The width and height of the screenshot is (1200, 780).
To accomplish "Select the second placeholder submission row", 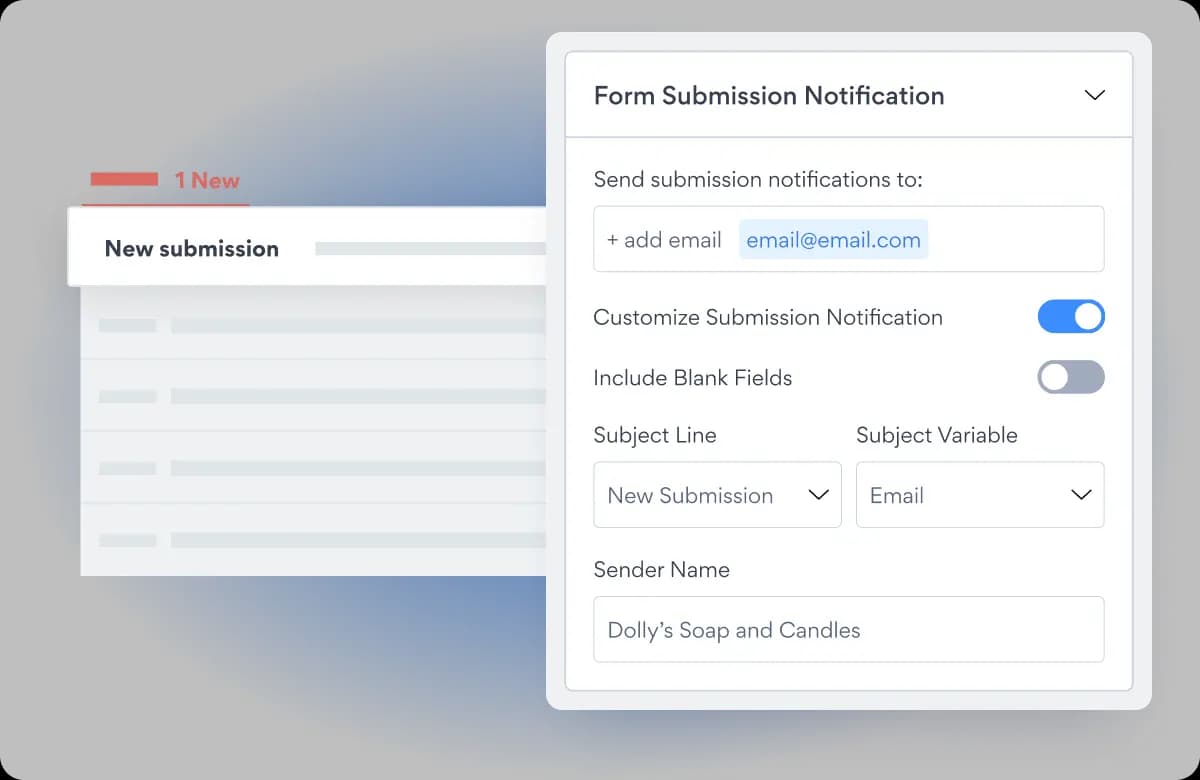I will point(314,396).
